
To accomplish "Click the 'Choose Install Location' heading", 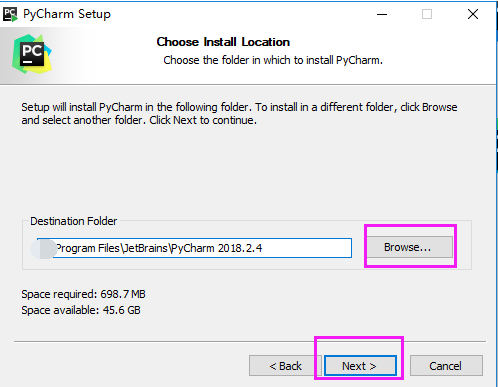I will coord(223,42).
